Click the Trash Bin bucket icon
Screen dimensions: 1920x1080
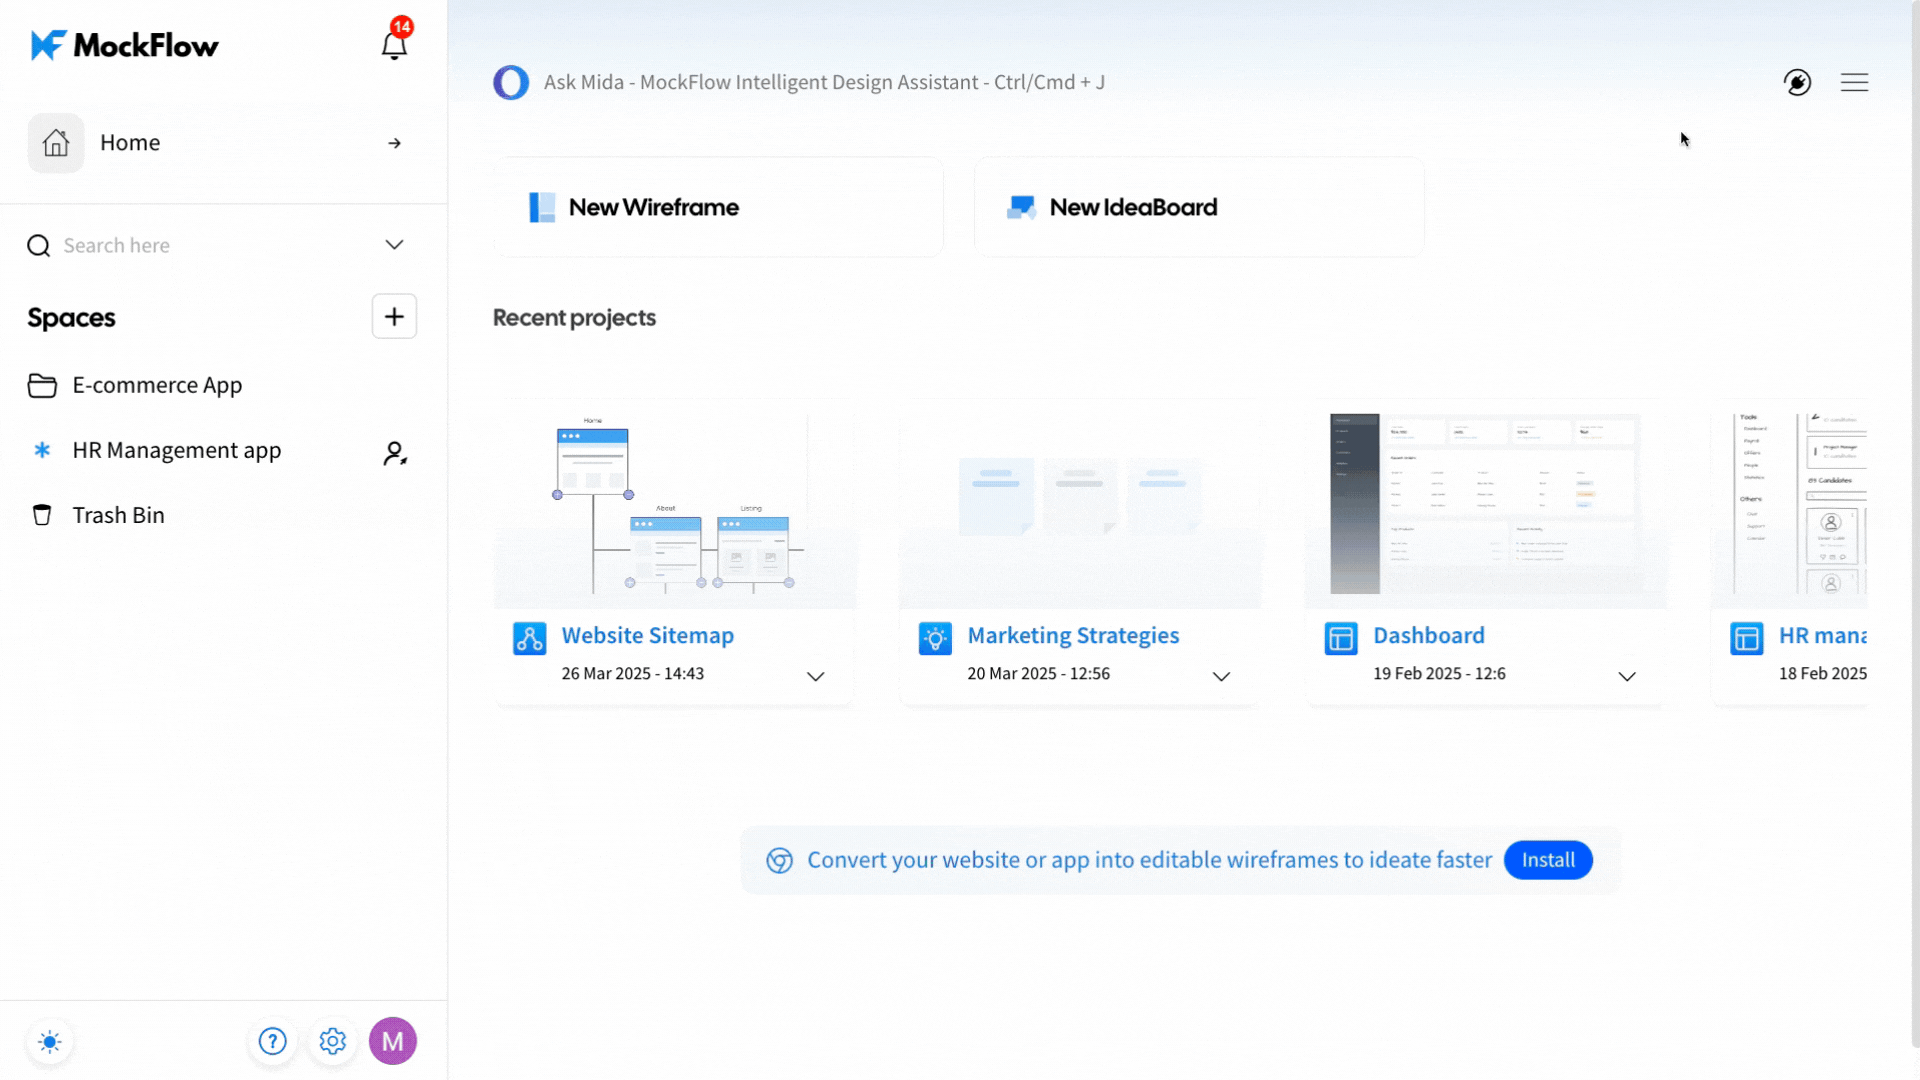[x=42, y=515]
